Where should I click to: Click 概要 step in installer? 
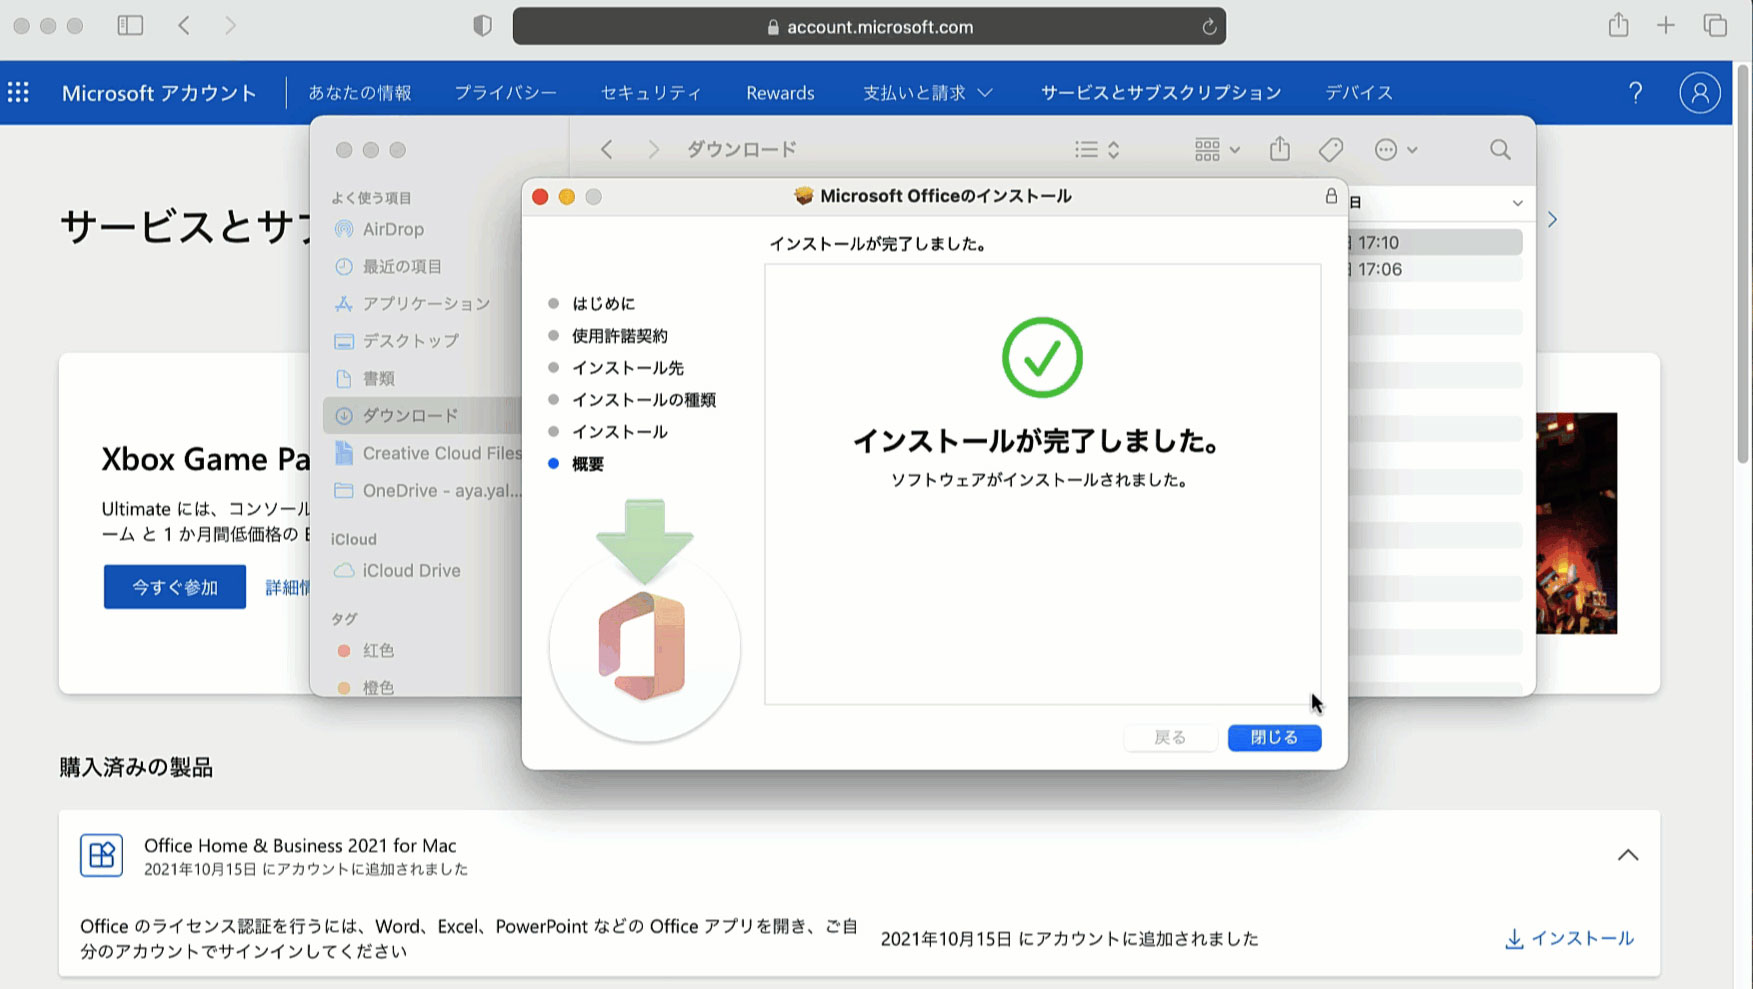[x=587, y=464]
